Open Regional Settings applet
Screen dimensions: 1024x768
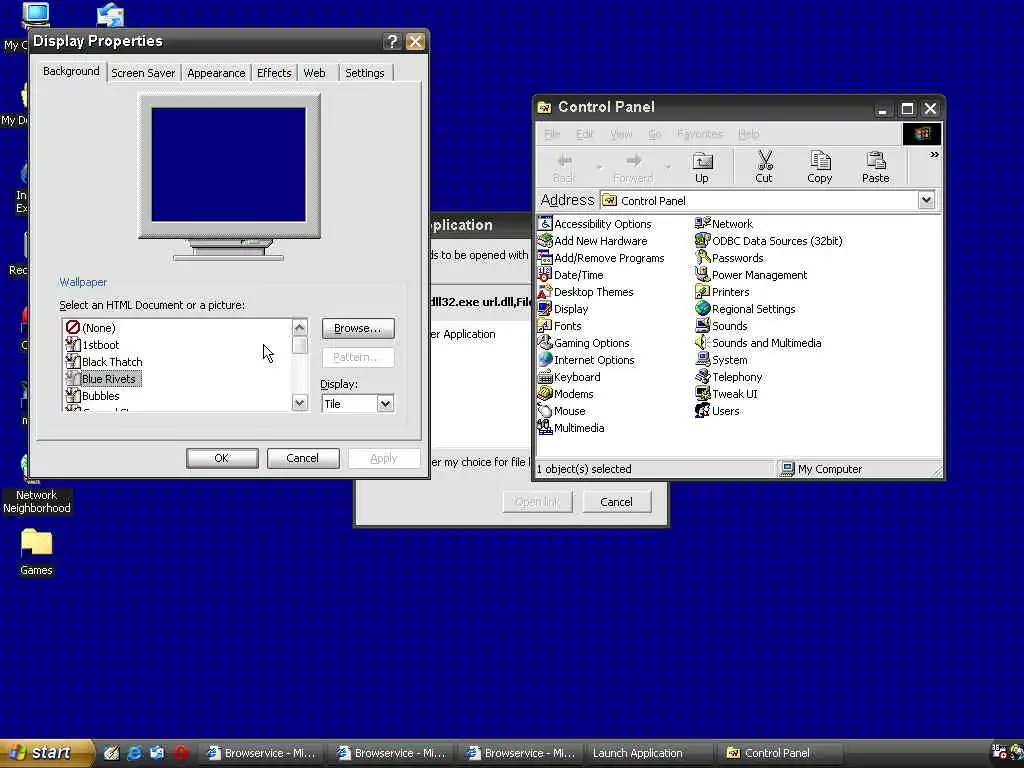tap(745, 309)
